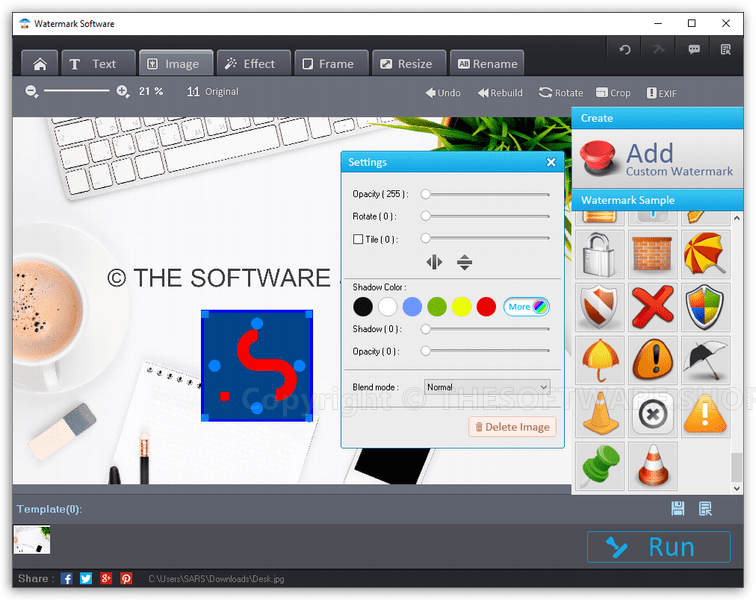
Task: Select yellow shadow color swatch
Action: click(x=461, y=307)
